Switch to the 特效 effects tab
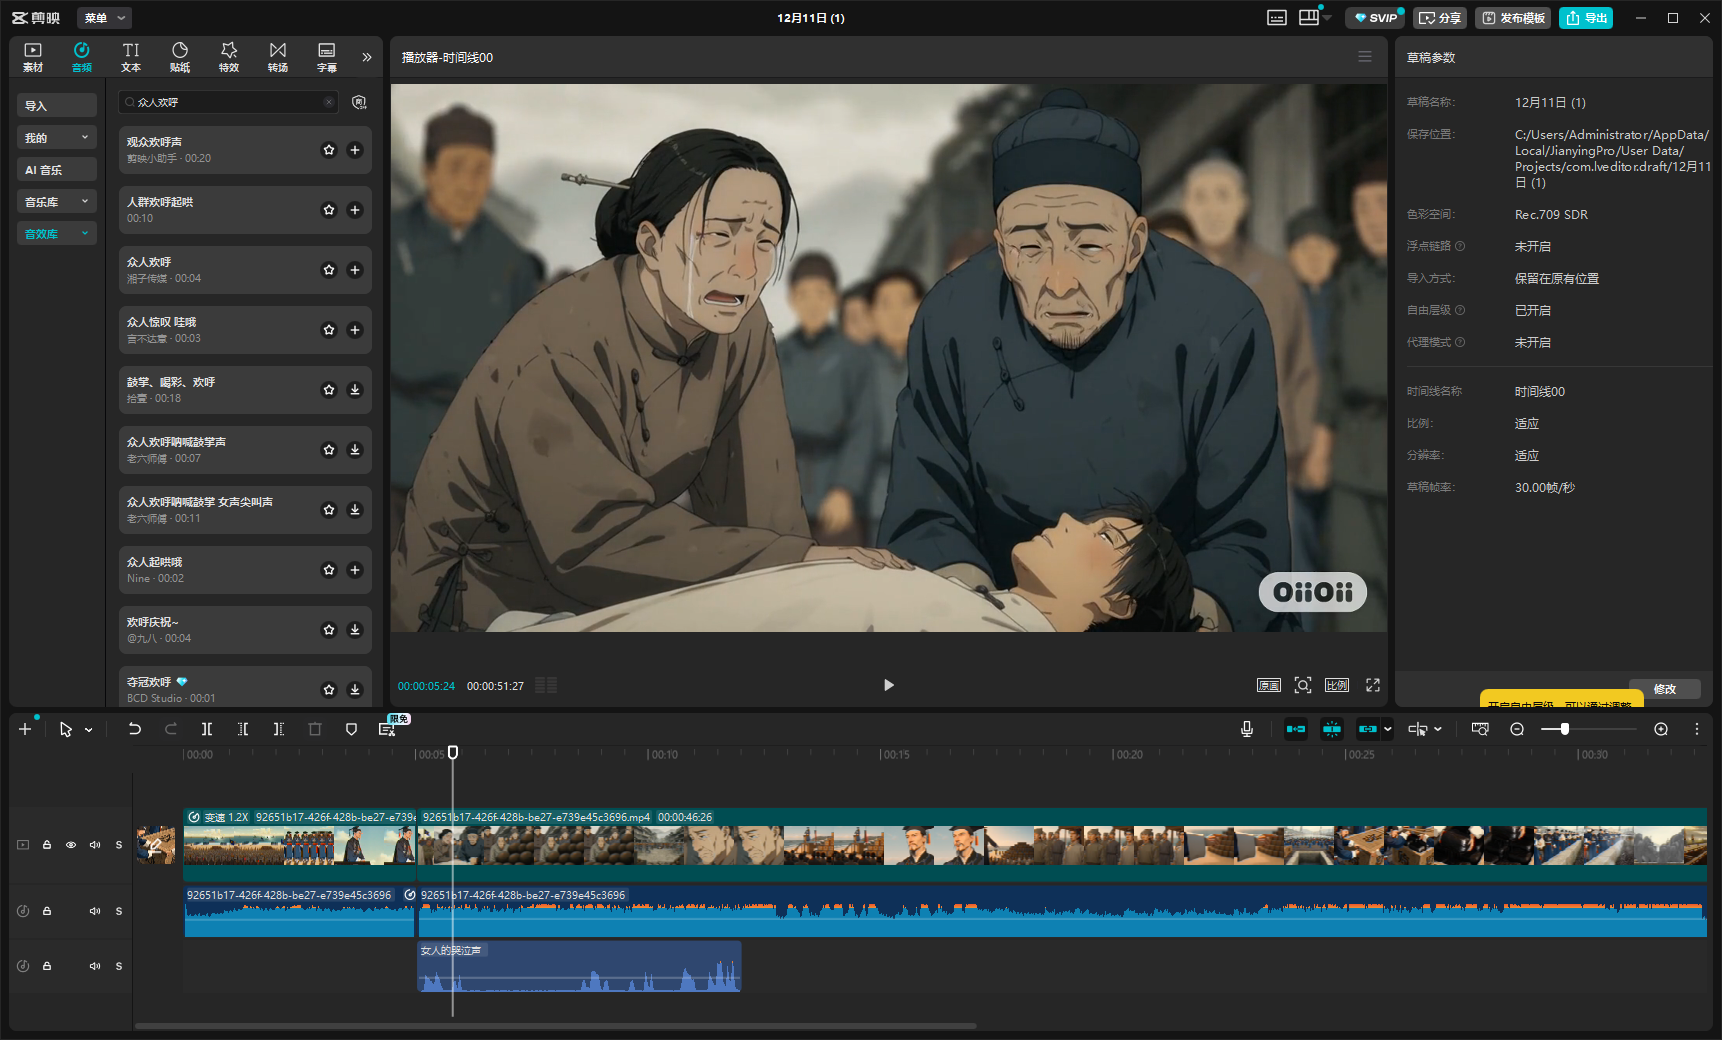The width and height of the screenshot is (1722, 1040). [x=229, y=57]
